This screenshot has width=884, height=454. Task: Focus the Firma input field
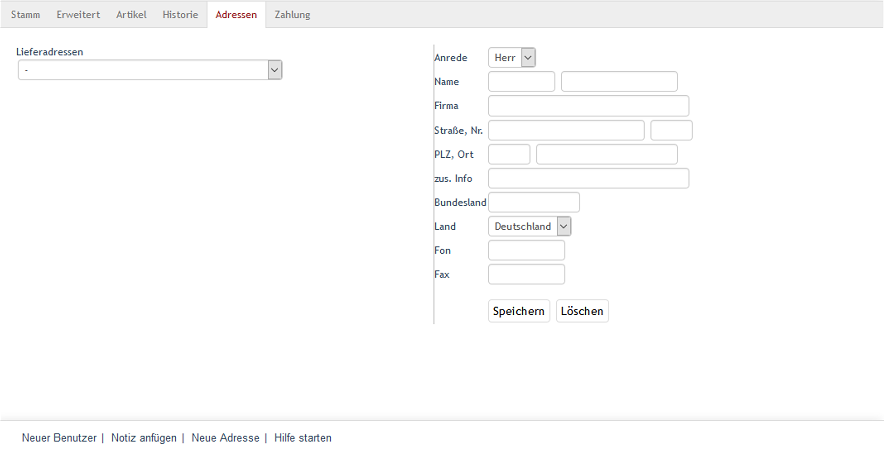(588, 106)
